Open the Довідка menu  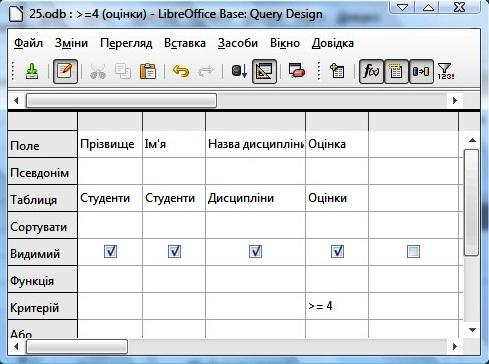pyautogui.click(x=333, y=43)
